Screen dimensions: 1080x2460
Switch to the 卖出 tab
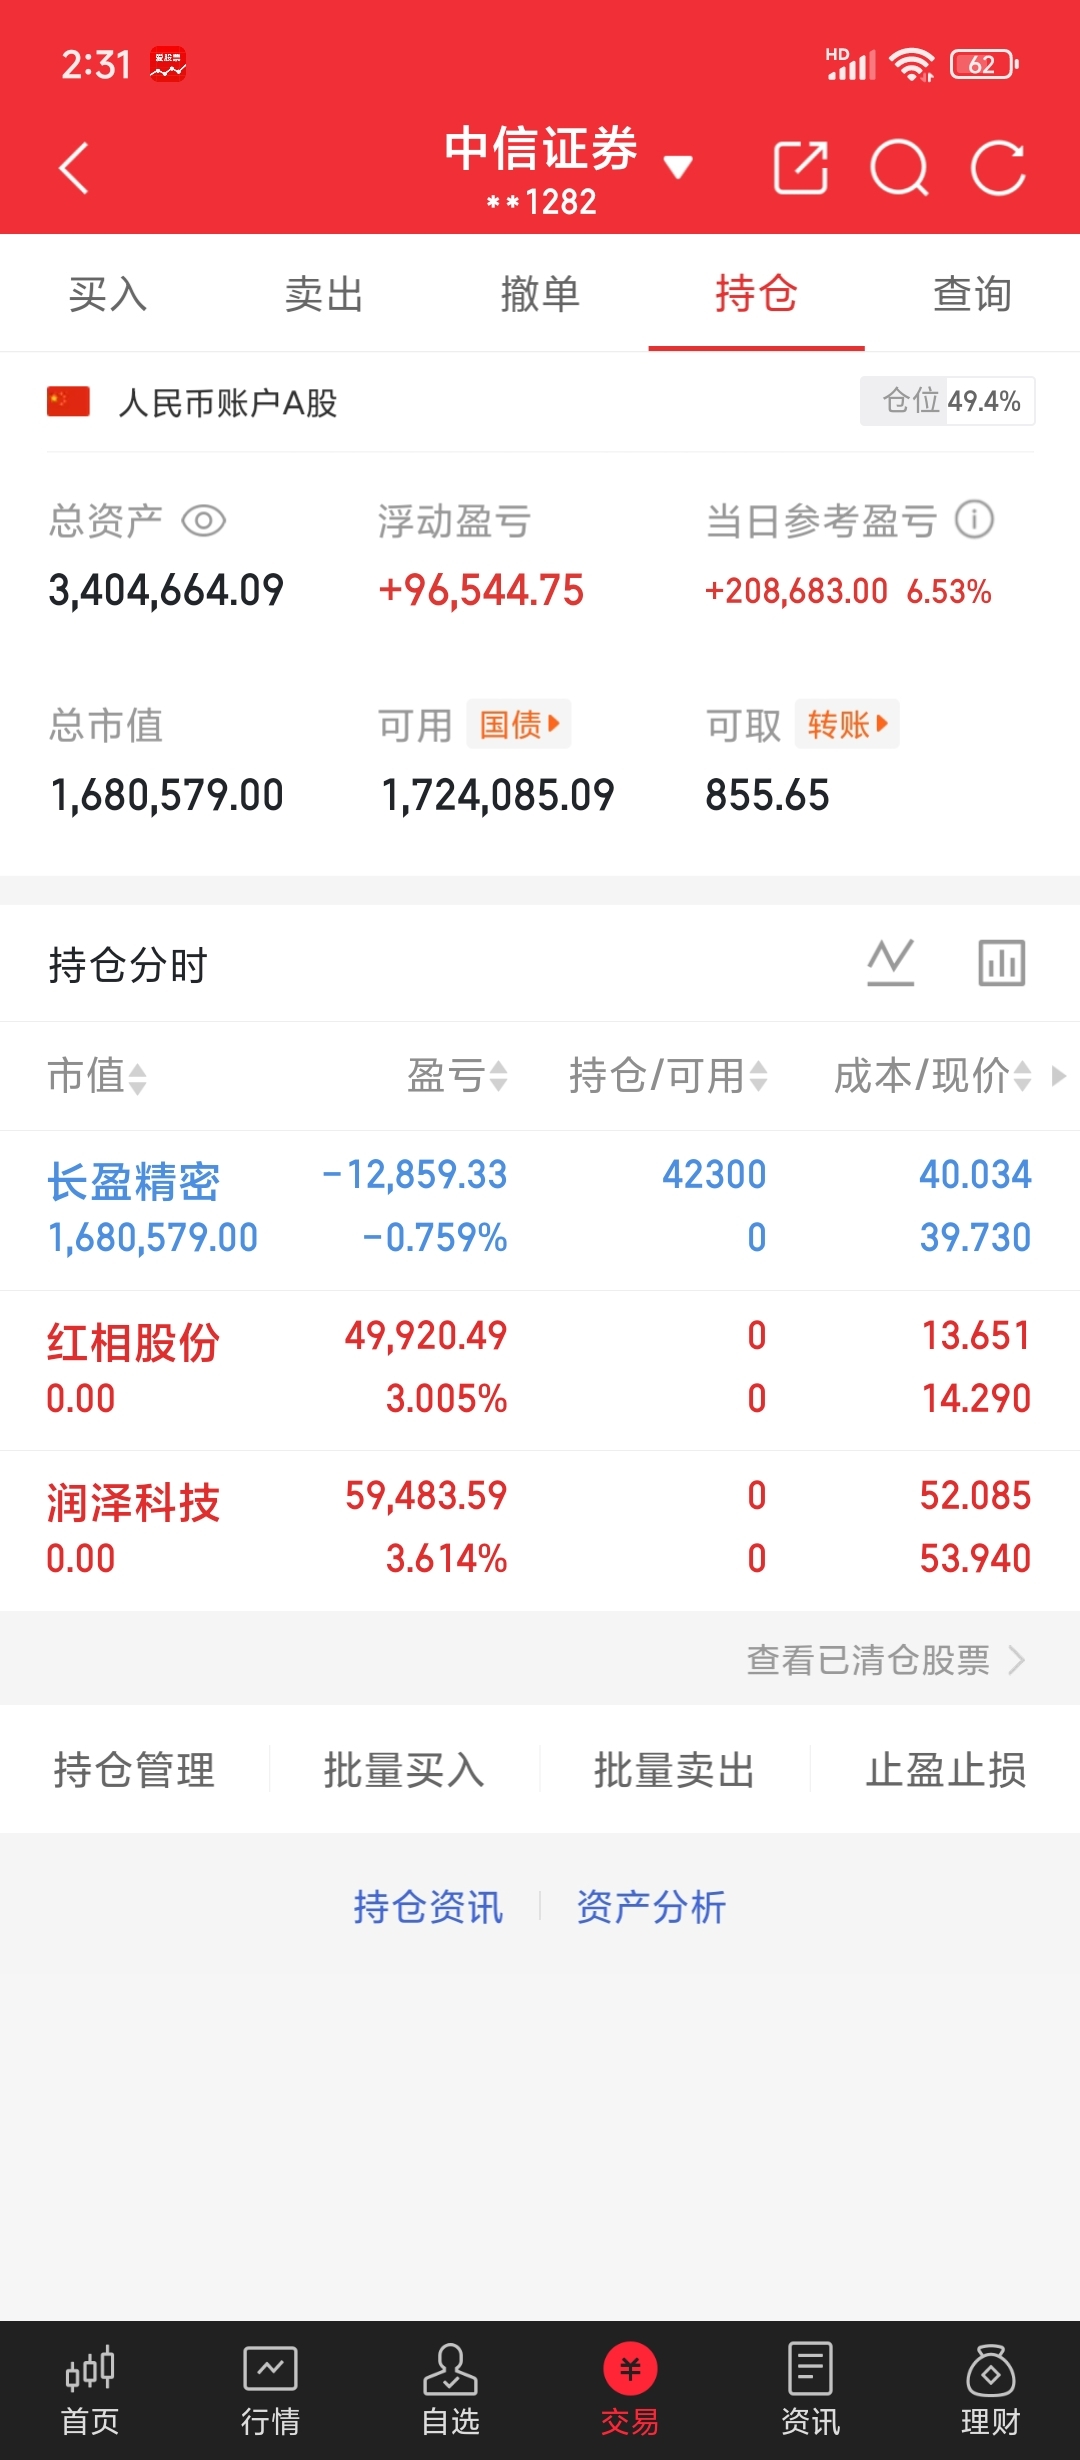(324, 294)
